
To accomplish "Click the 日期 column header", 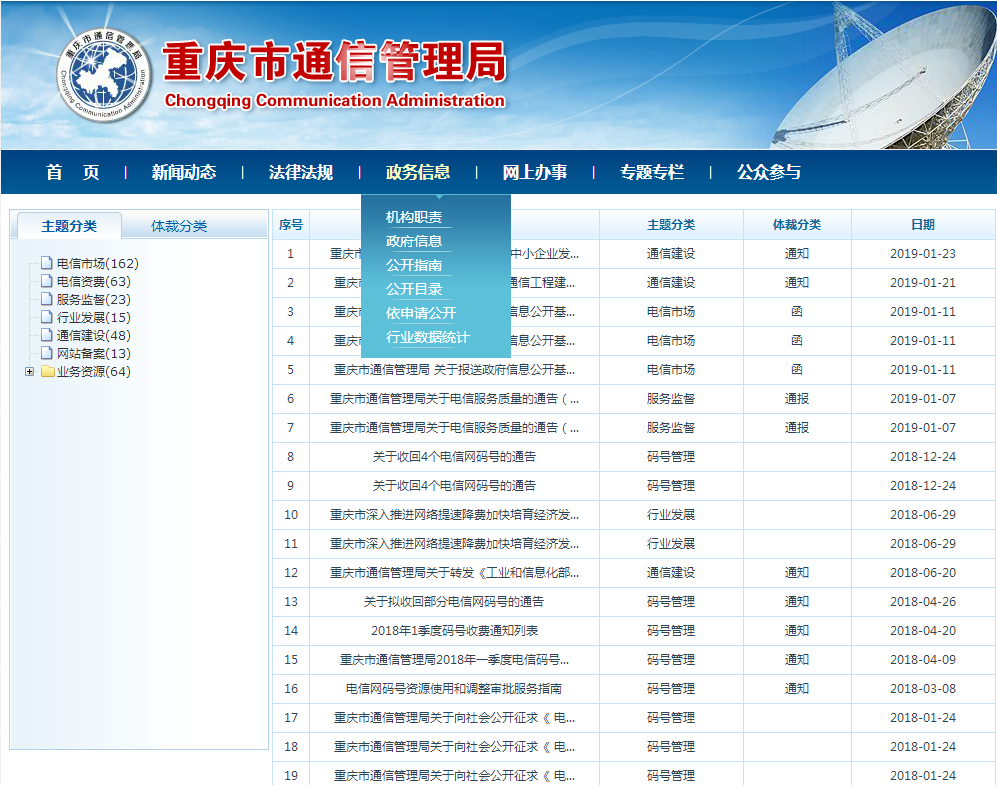I will (922, 225).
